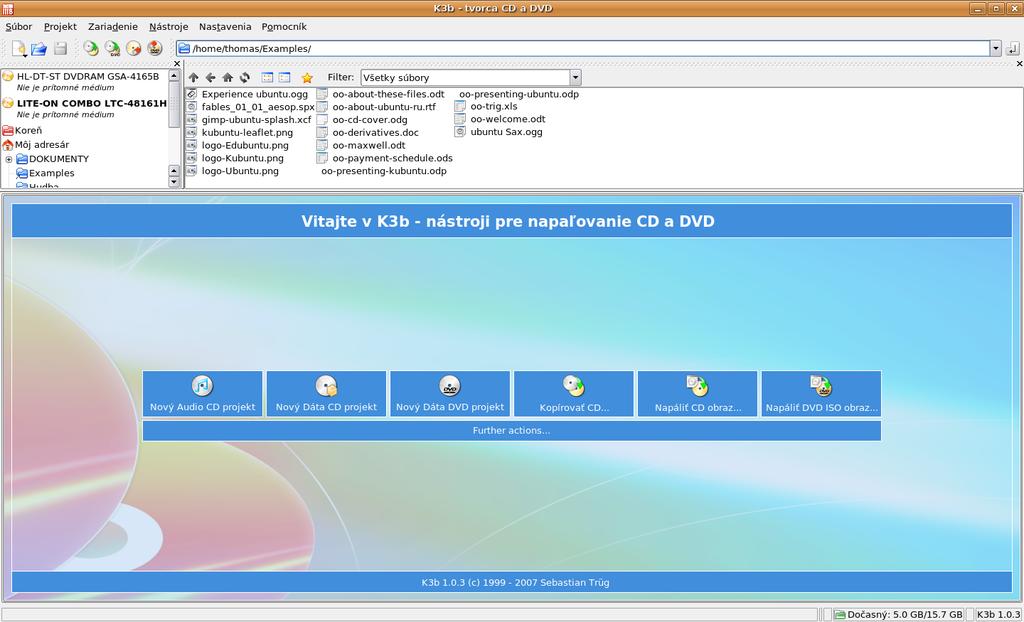This screenshot has width=1024, height=622.
Task: Switch to detailed file view icon
Action: [284, 78]
